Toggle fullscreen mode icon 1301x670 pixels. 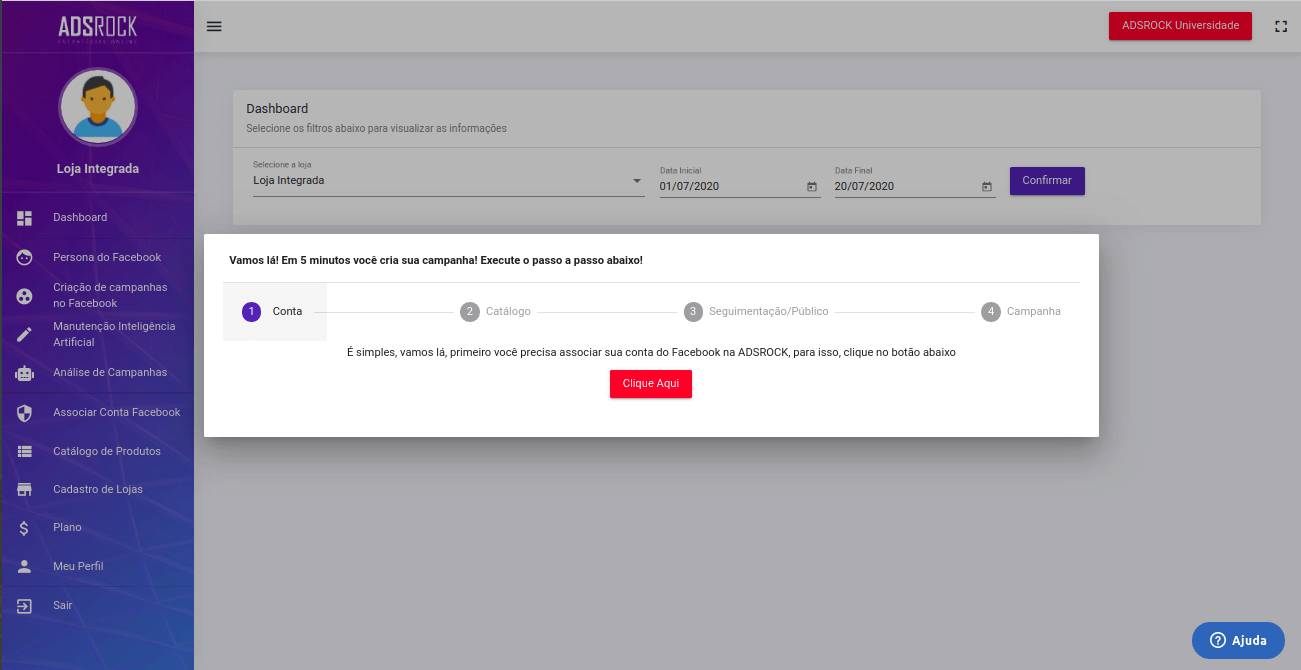[1280, 26]
